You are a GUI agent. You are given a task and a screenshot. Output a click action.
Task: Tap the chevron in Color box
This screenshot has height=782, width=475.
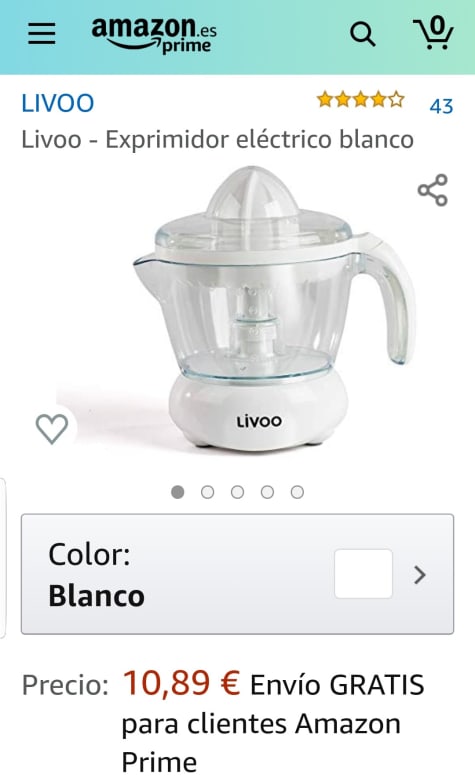point(420,575)
